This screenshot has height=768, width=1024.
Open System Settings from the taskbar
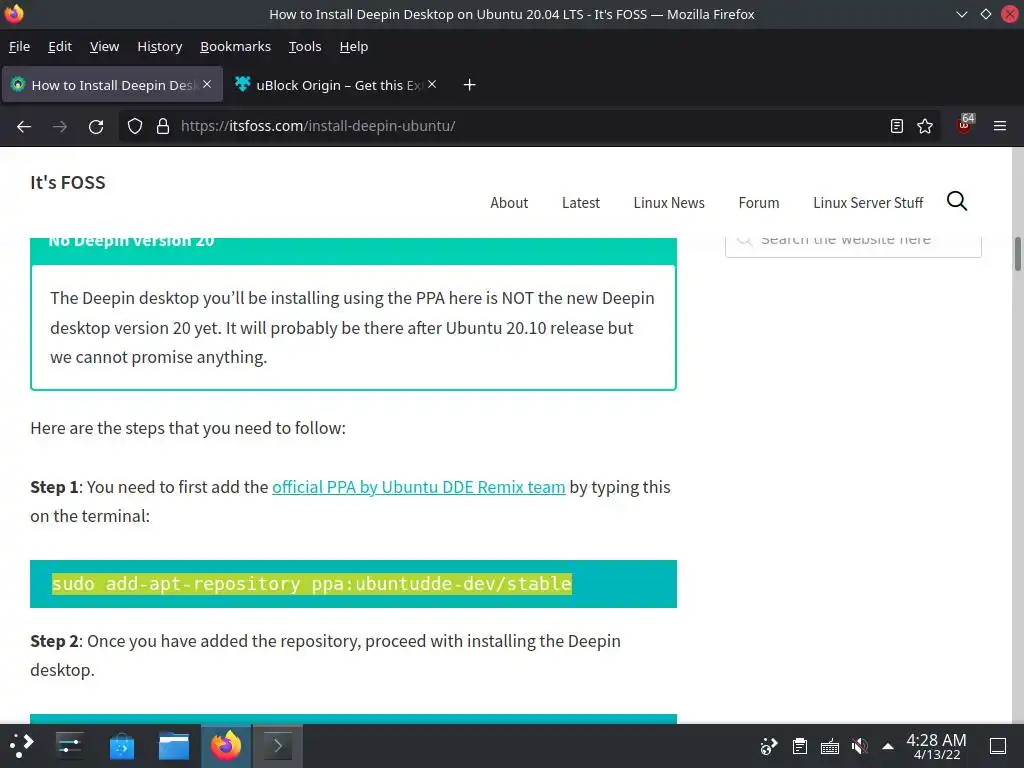point(69,745)
